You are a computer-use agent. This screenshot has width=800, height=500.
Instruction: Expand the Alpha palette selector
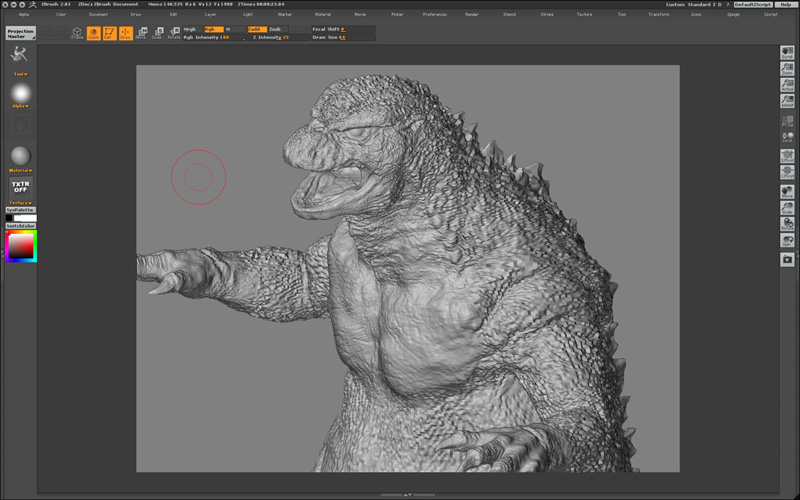tap(20, 94)
